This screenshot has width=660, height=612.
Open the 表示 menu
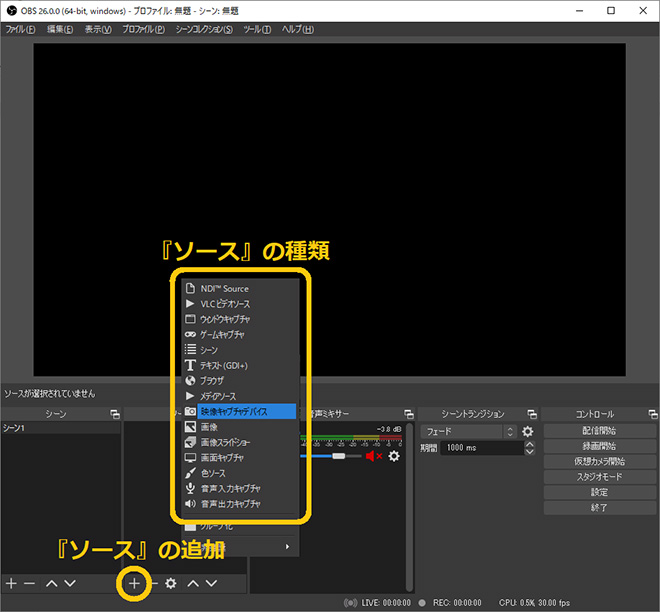coord(98,29)
